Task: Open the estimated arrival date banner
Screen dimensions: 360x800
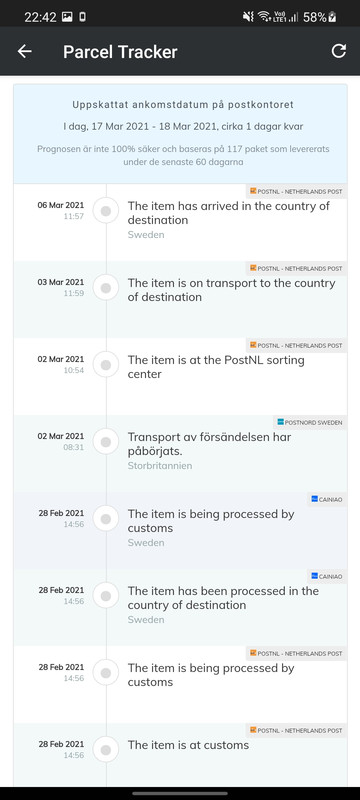Action: tap(181, 134)
